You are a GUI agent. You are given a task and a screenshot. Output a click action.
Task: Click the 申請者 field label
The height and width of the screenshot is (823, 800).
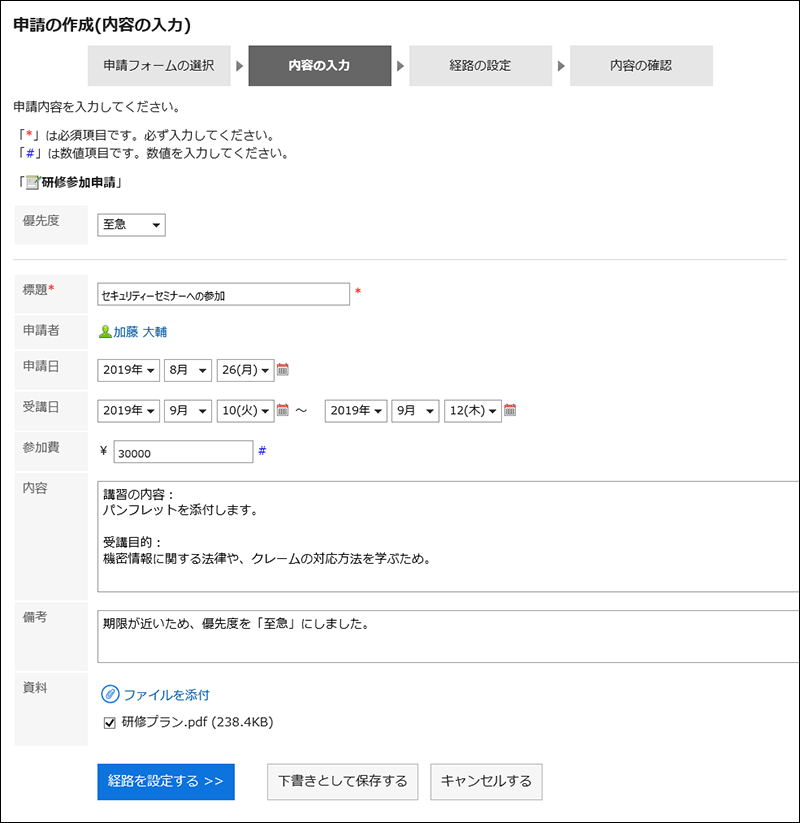(41, 330)
